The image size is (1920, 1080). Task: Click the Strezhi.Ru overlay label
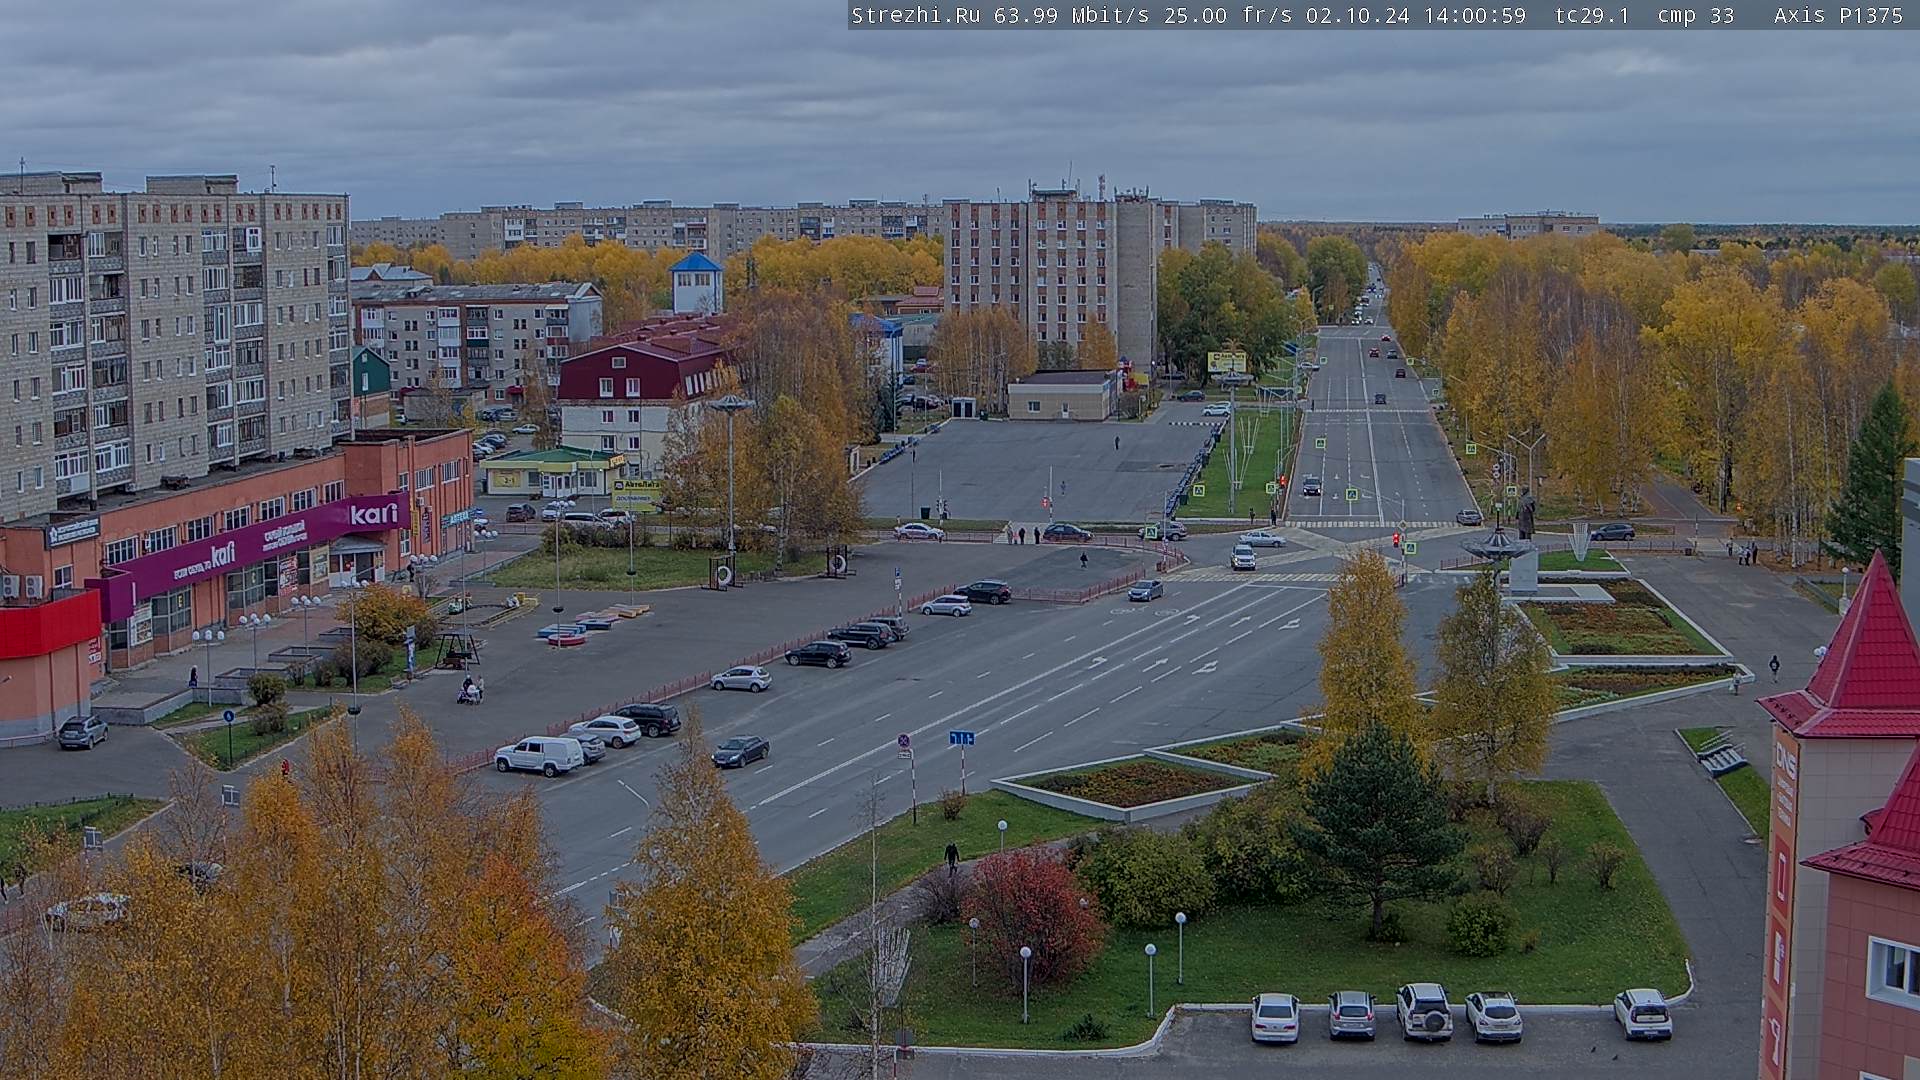click(915, 15)
